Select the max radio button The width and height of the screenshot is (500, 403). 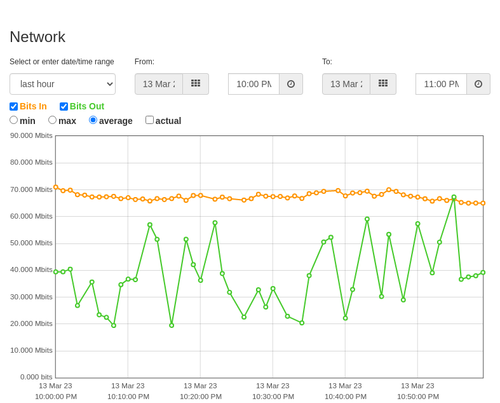coord(52,120)
